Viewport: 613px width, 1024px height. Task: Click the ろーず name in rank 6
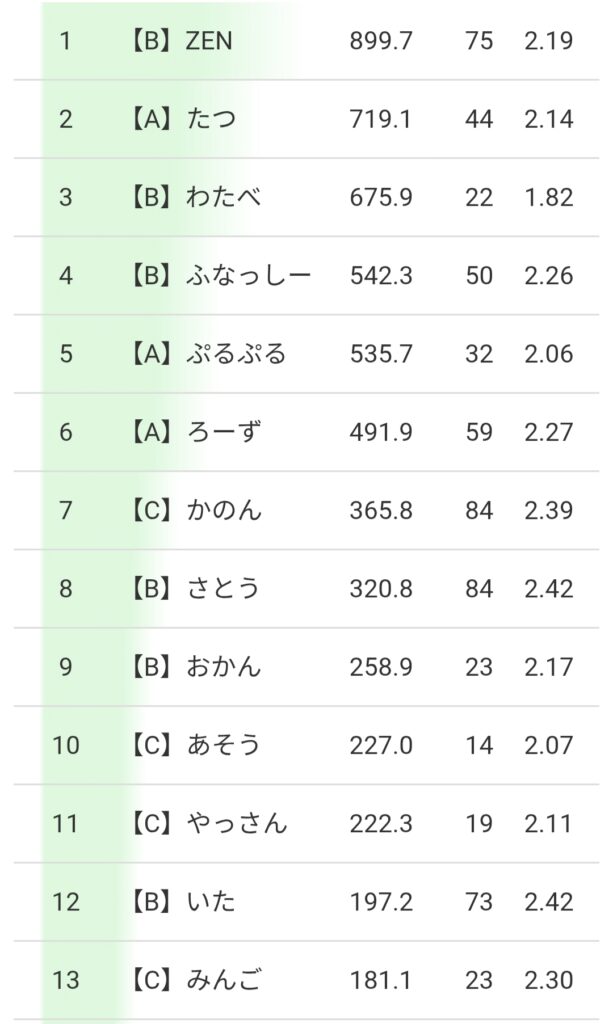[224, 432]
